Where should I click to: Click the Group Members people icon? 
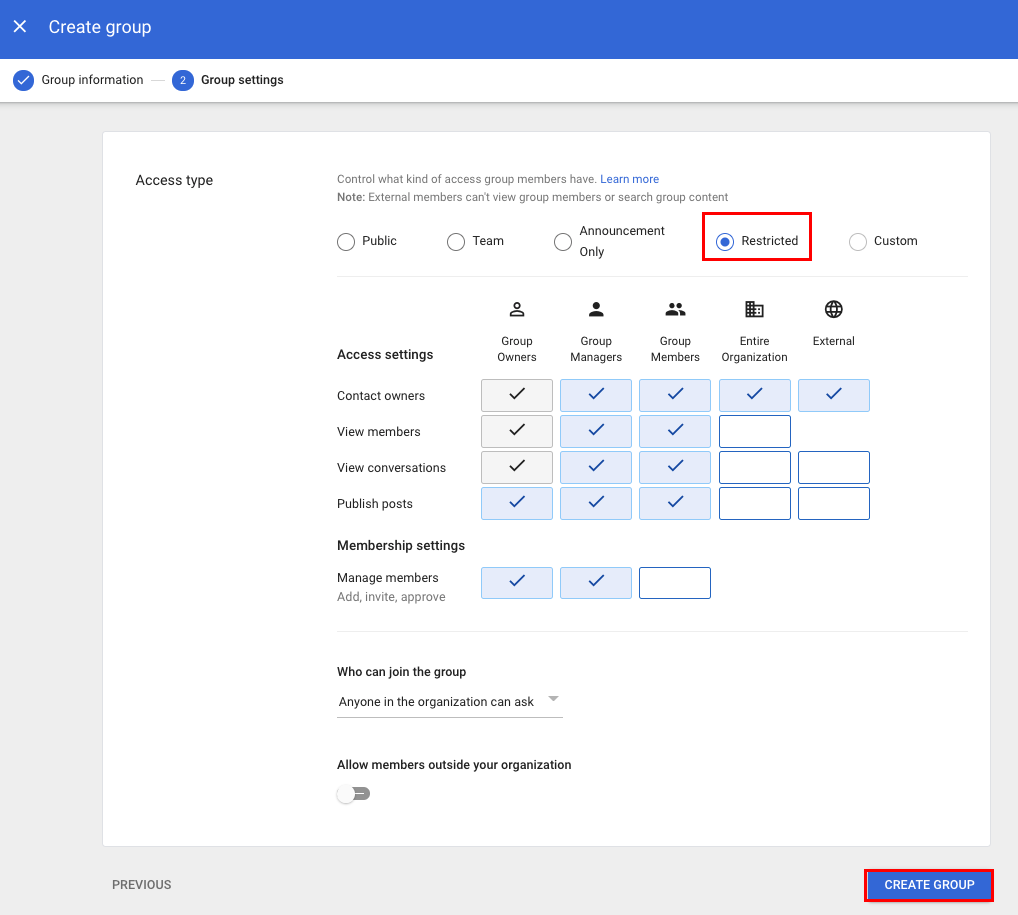tap(675, 309)
